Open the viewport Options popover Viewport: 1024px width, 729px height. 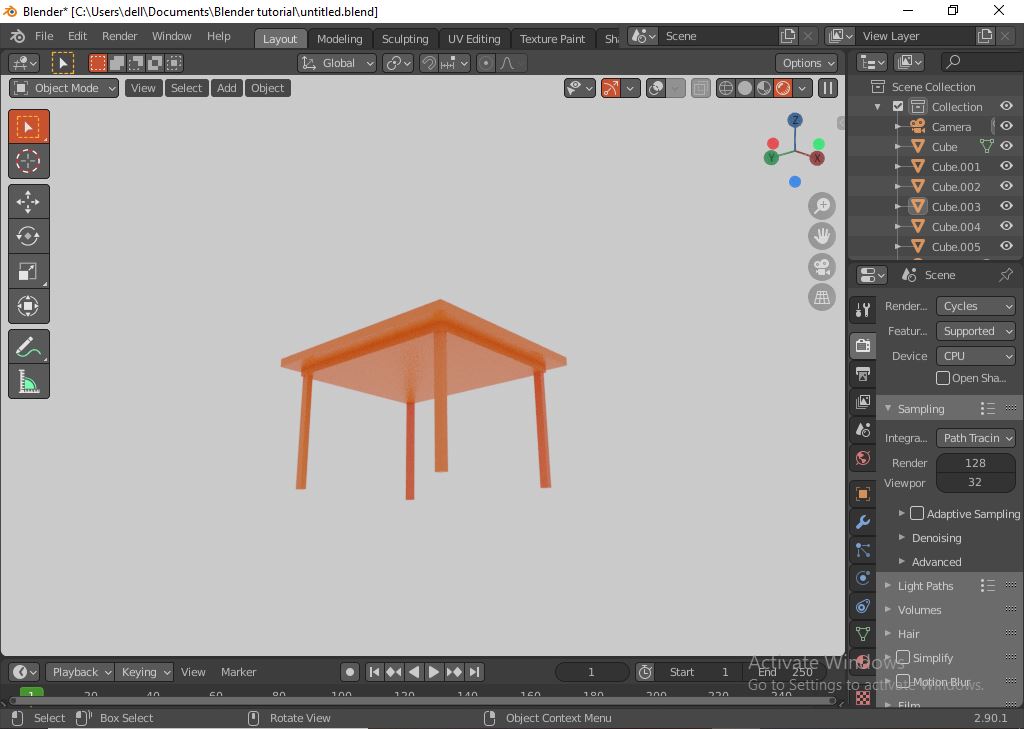[806, 62]
